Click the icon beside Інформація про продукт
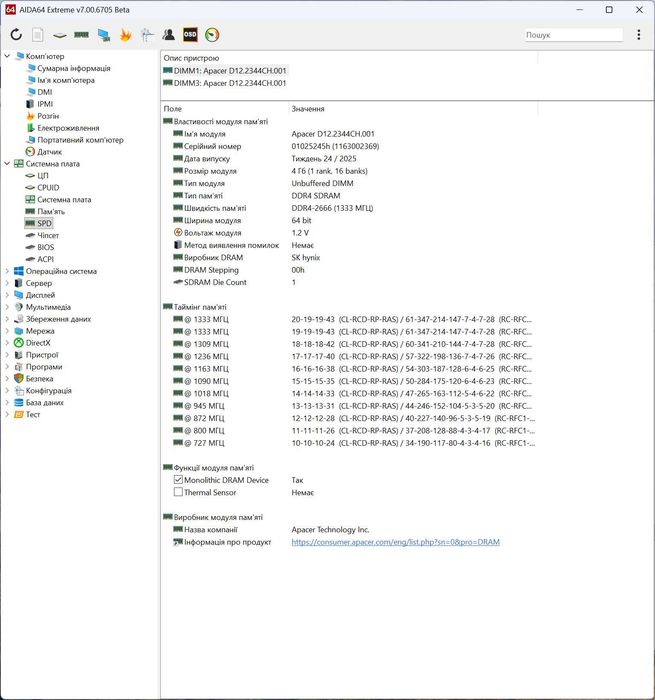The height and width of the screenshot is (700, 655). coord(178,542)
